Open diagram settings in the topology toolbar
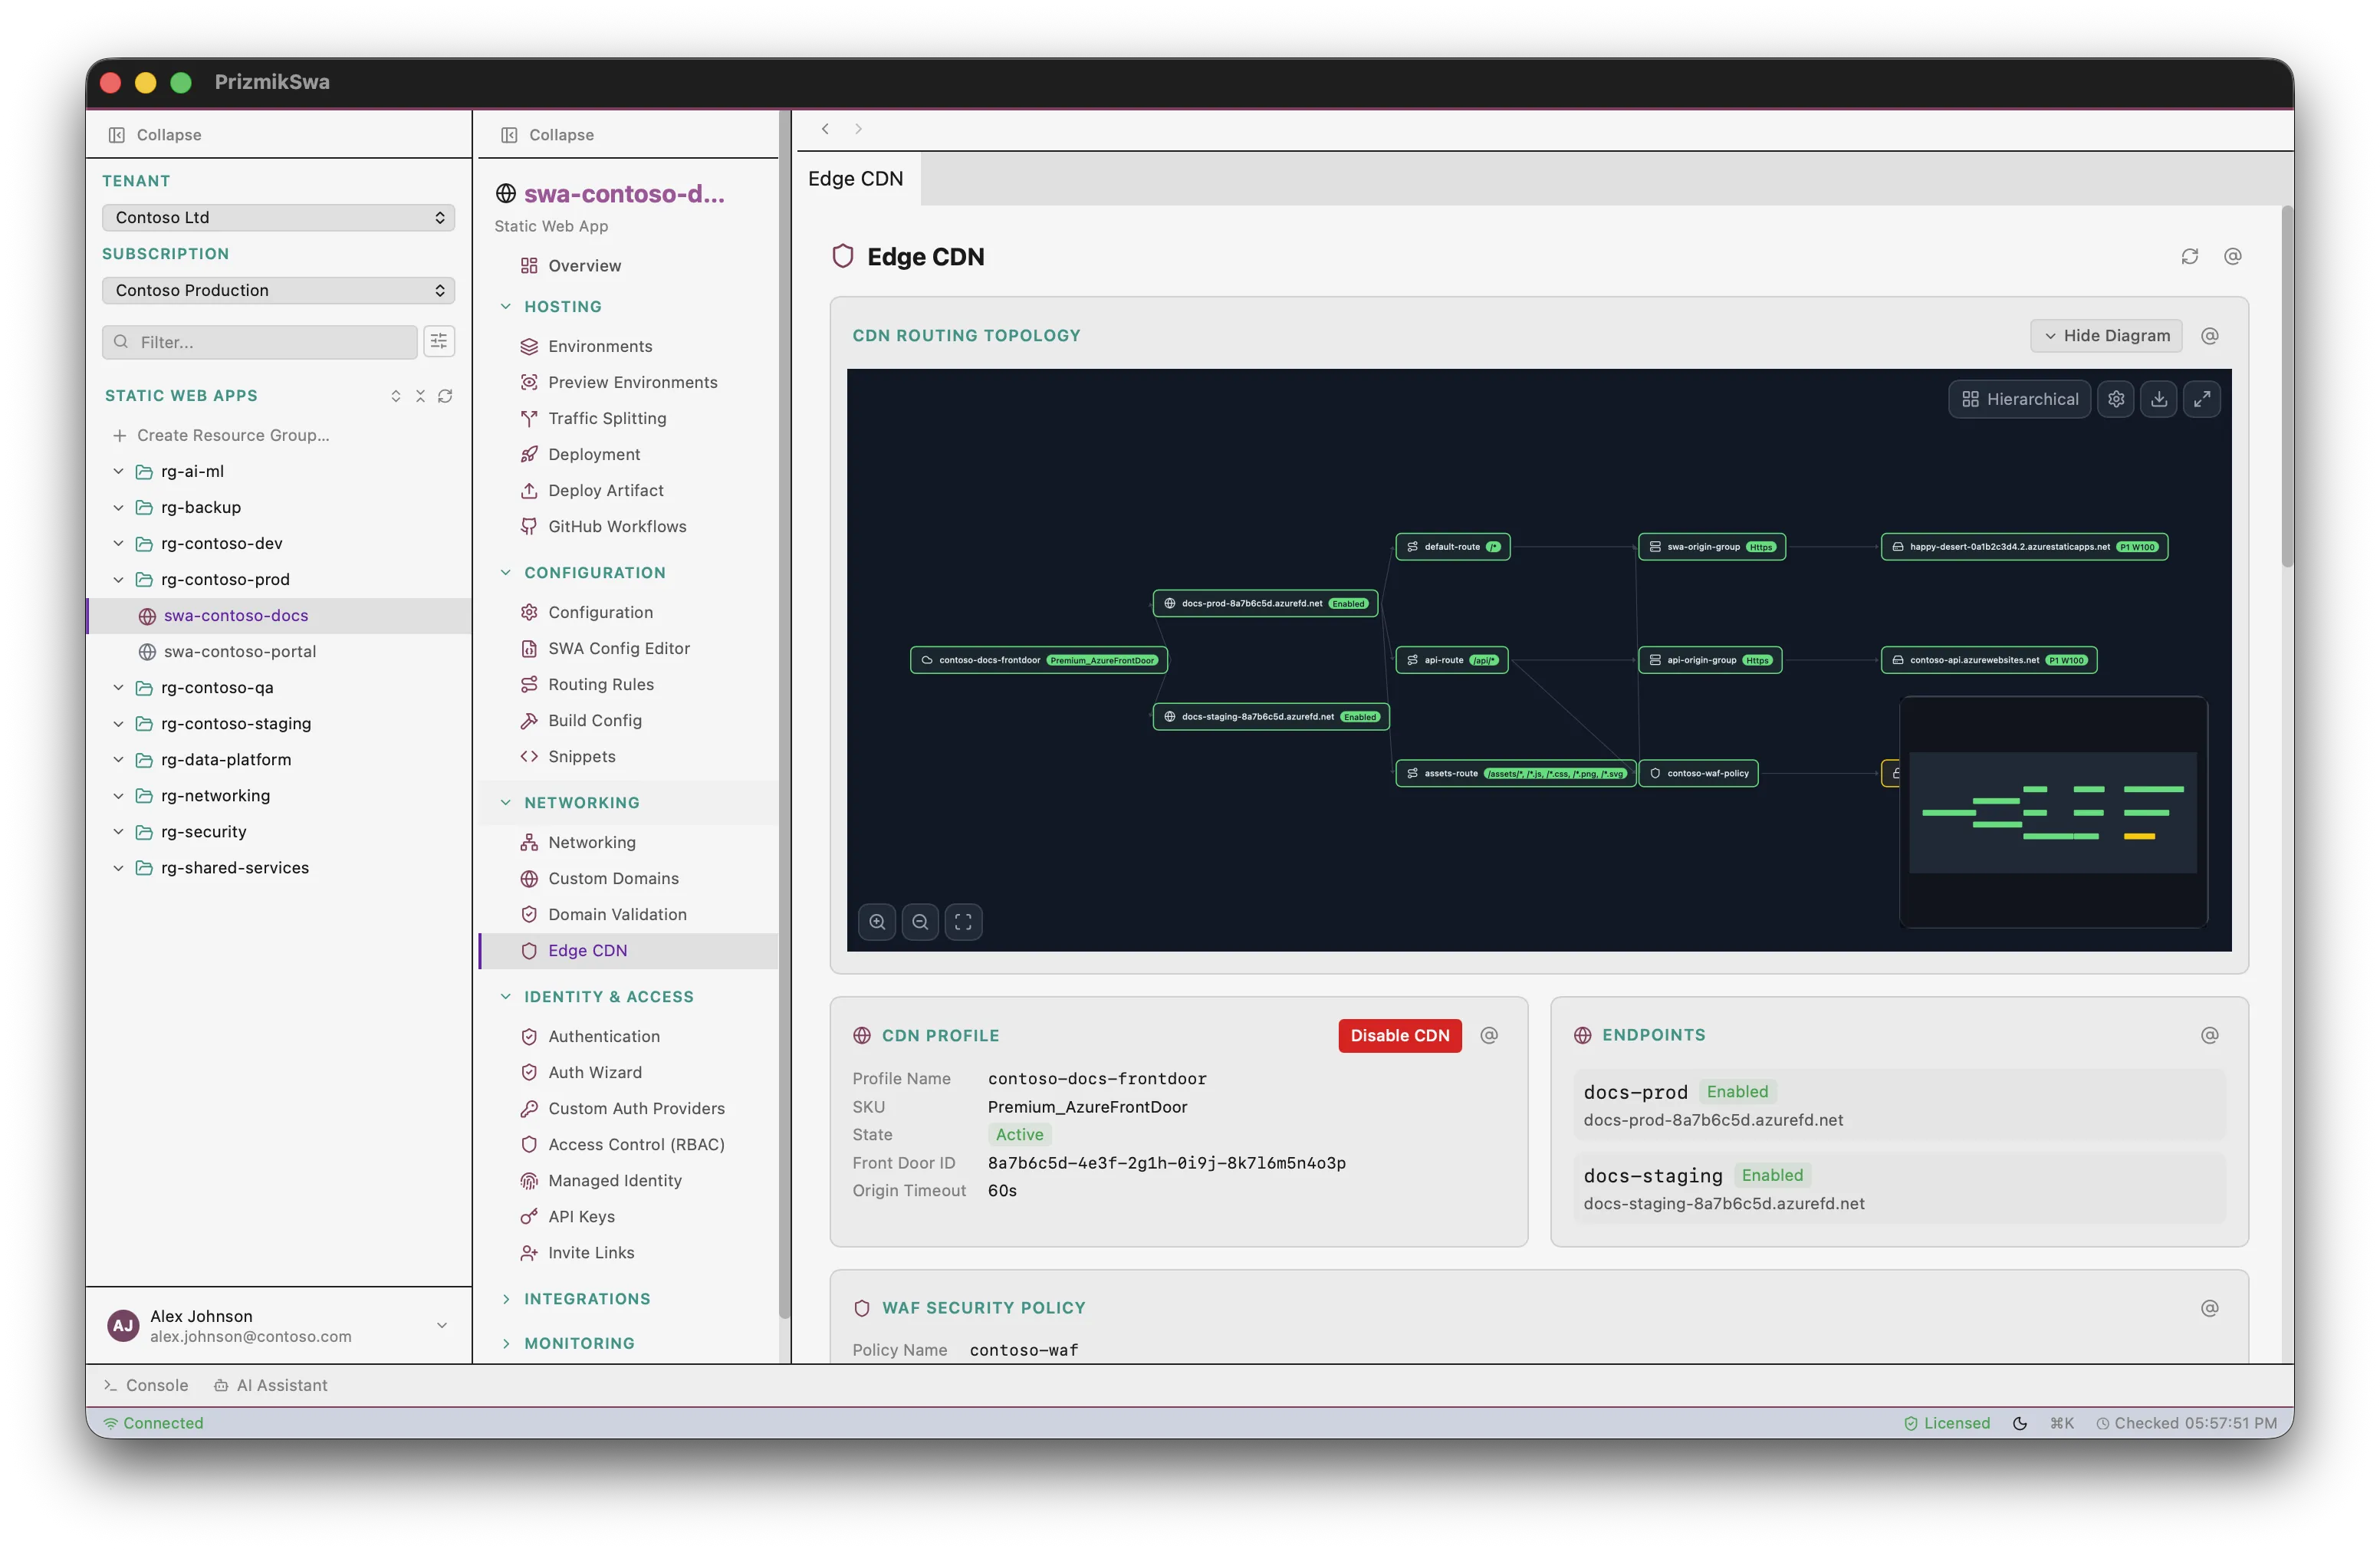Image resolution: width=2380 pixels, height=1552 pixels. coord(2116,398)
